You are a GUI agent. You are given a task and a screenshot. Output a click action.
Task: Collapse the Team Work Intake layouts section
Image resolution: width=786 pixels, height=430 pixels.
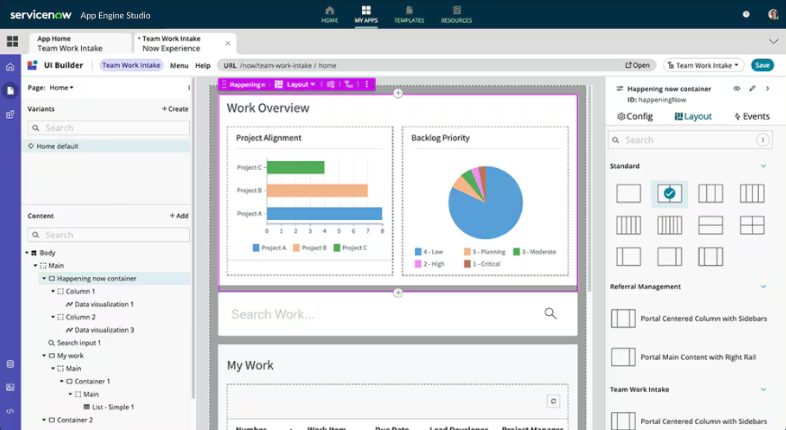point(763,389)
